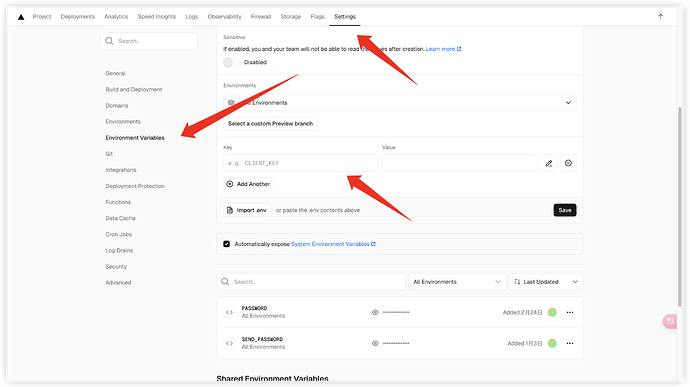690x387 pixels.
Task: Open the three-dot menu for SEND_PASSWORD
Action: (x=570, y=343)
